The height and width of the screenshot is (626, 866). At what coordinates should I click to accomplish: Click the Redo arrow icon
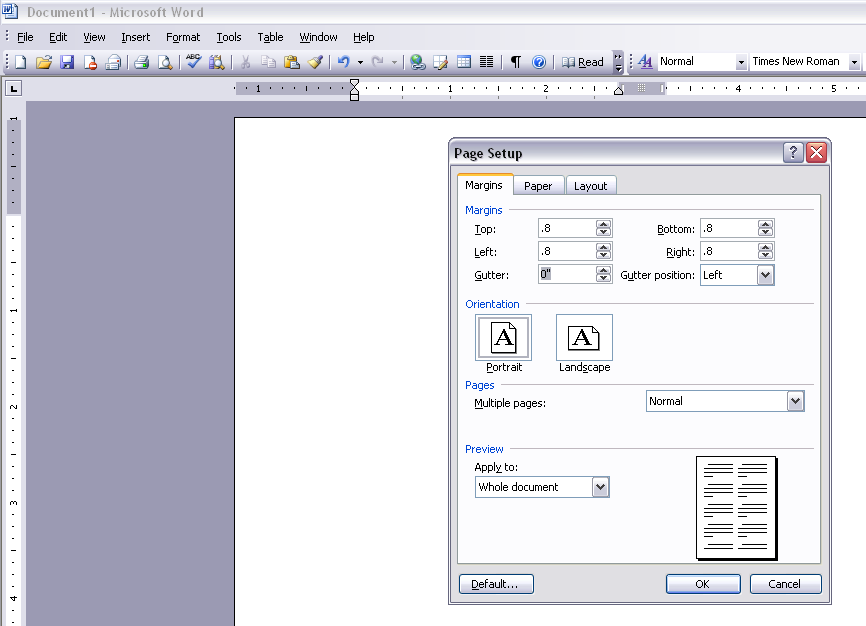pyautogui.click(x=378, y=62)
